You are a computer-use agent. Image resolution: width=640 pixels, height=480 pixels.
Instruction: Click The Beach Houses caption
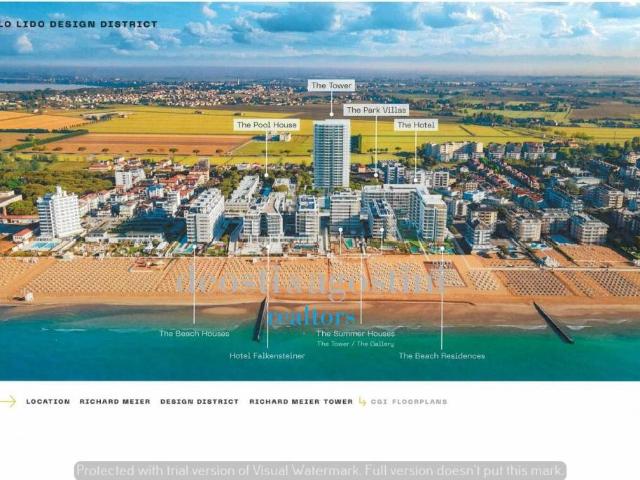[194, 333]
